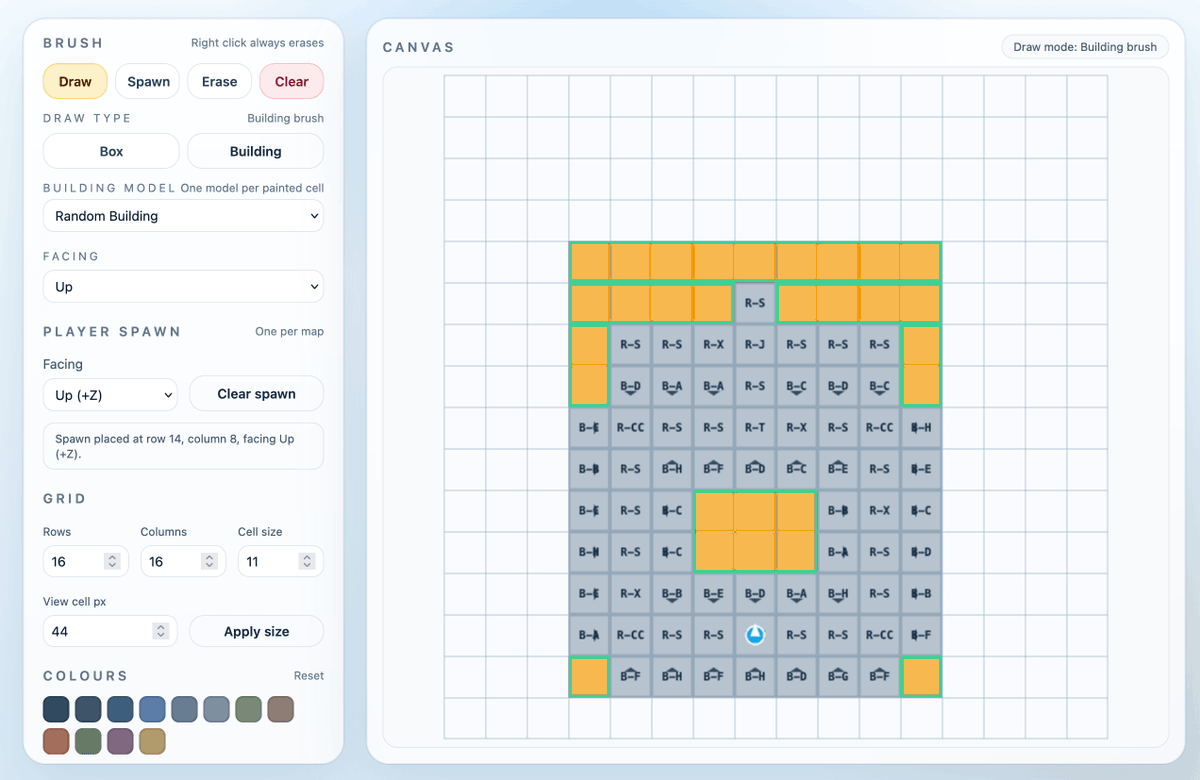
Task: Pick the darkest navy colour swatch
Action: (x=56, y=709)
